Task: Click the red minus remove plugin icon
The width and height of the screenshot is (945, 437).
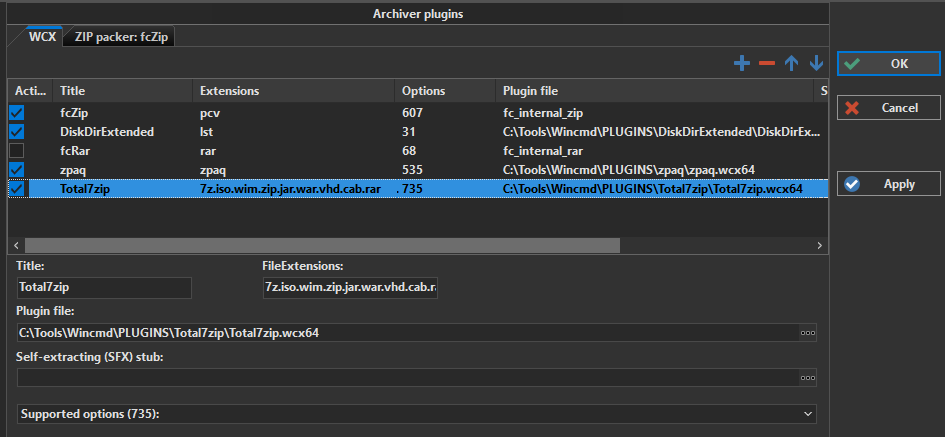Action: [767, 64]
